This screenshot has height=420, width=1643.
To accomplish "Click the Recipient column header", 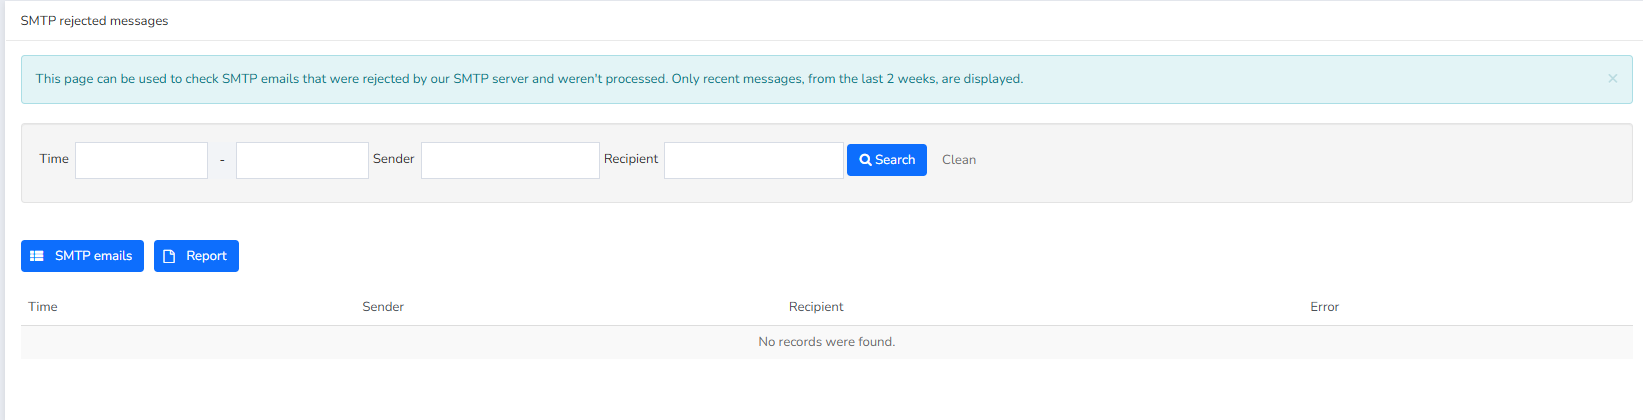I will (x=816, y=307).
